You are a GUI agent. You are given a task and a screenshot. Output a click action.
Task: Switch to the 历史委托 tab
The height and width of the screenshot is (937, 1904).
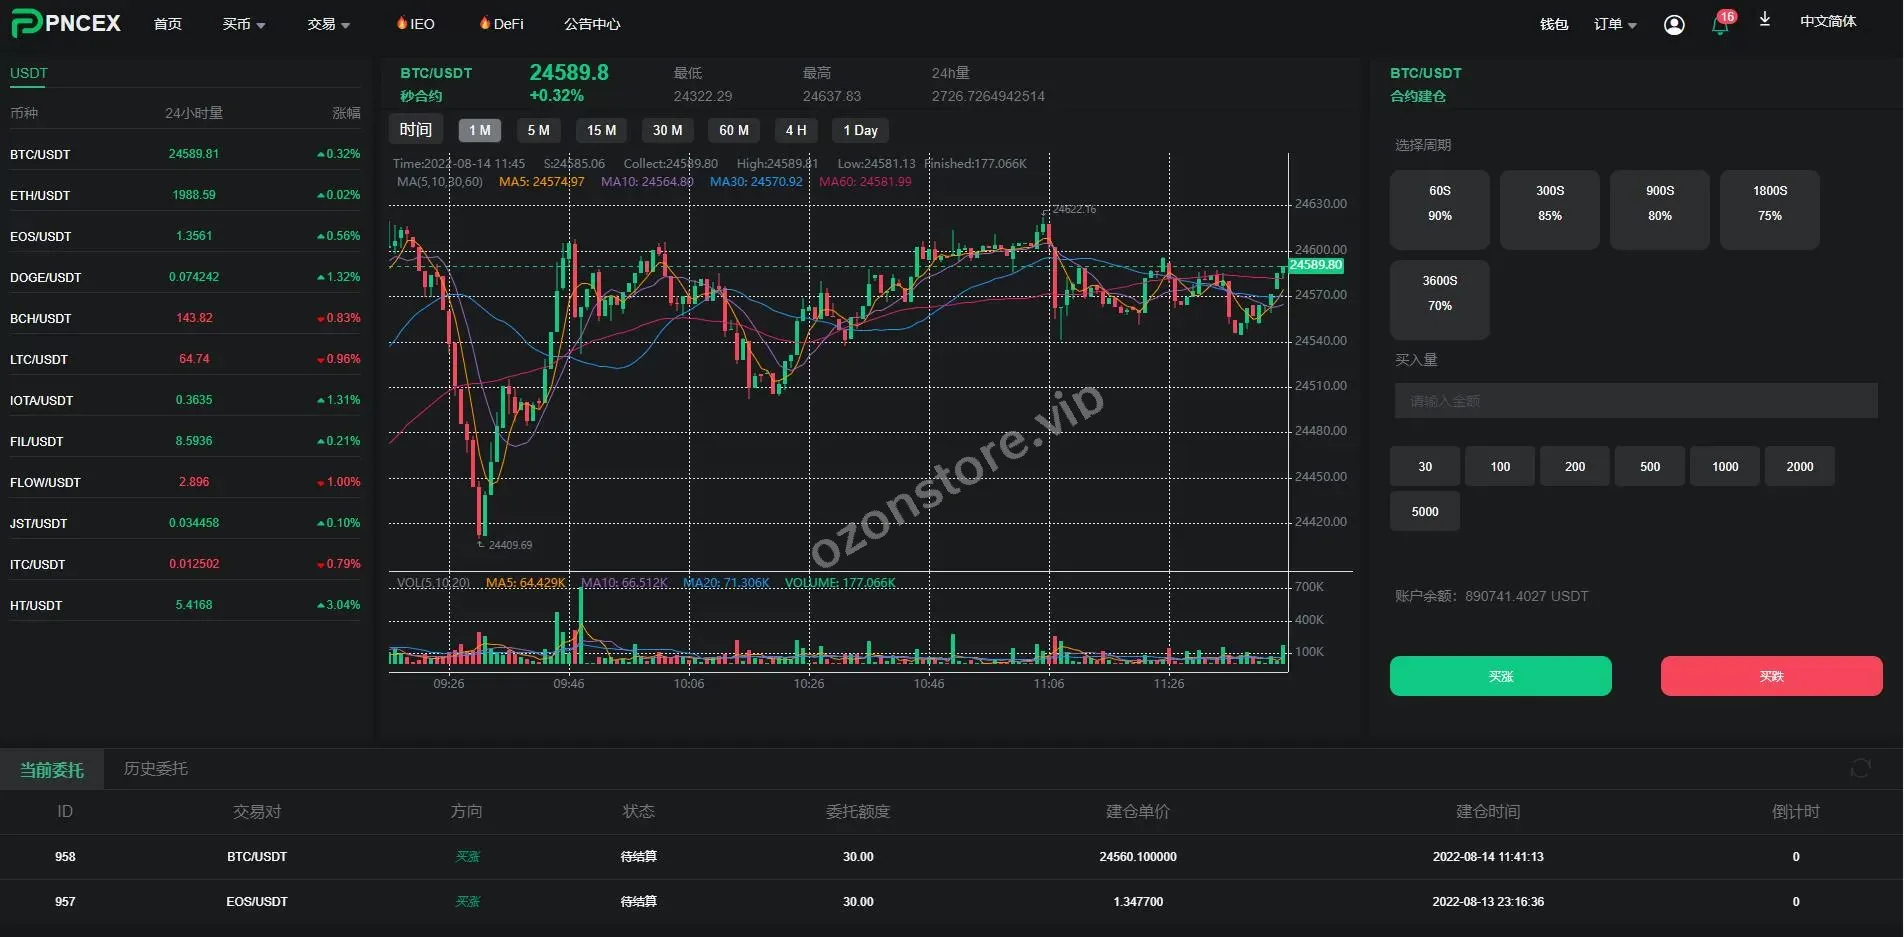click(x=155, y=768)
